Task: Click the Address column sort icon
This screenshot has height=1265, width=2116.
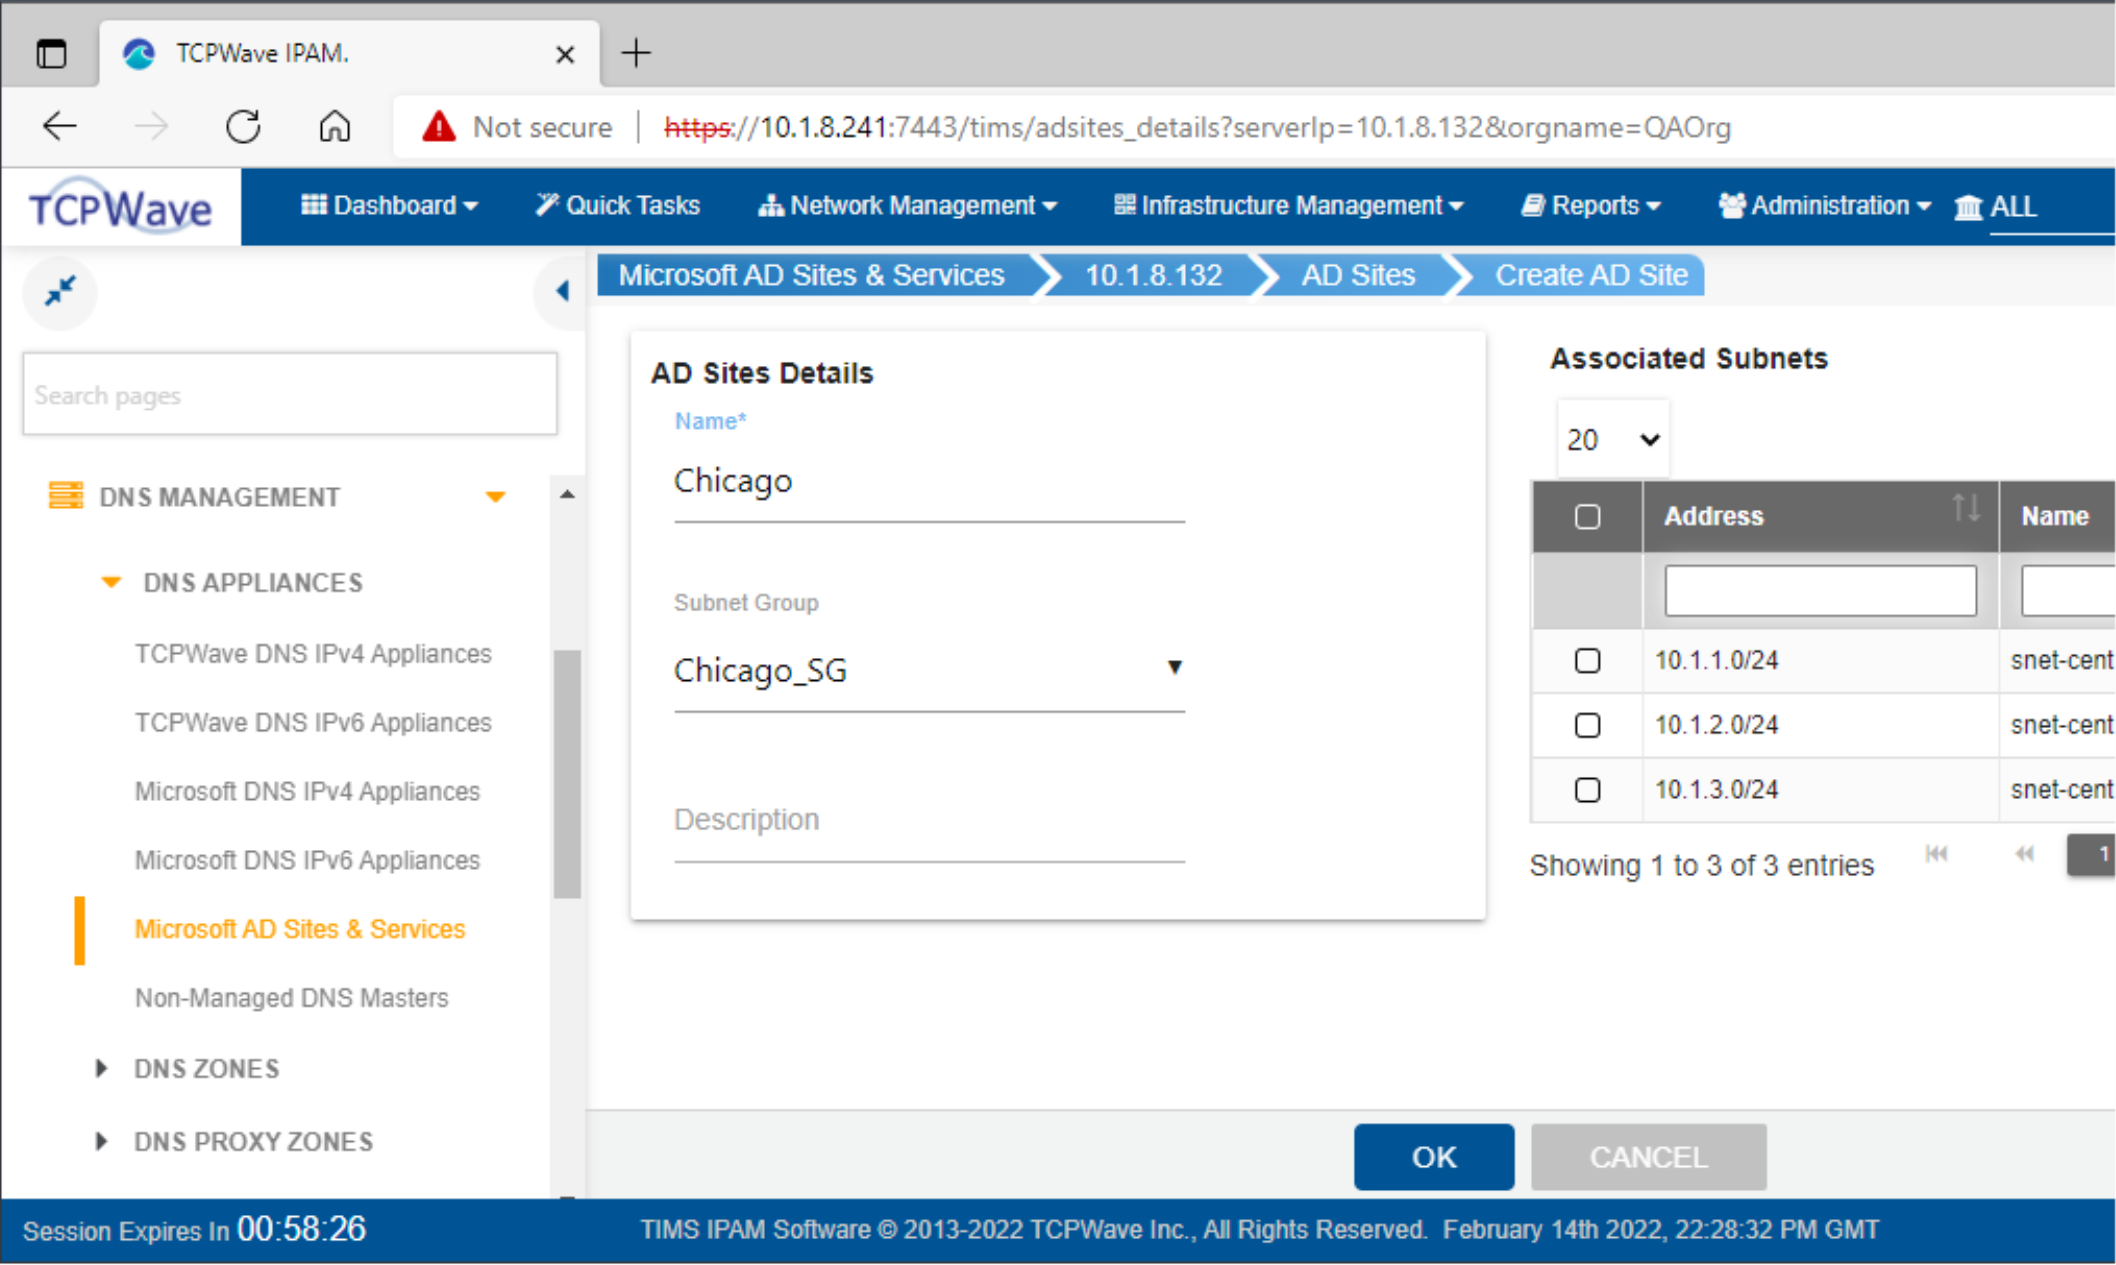Action: [1966, 508]
